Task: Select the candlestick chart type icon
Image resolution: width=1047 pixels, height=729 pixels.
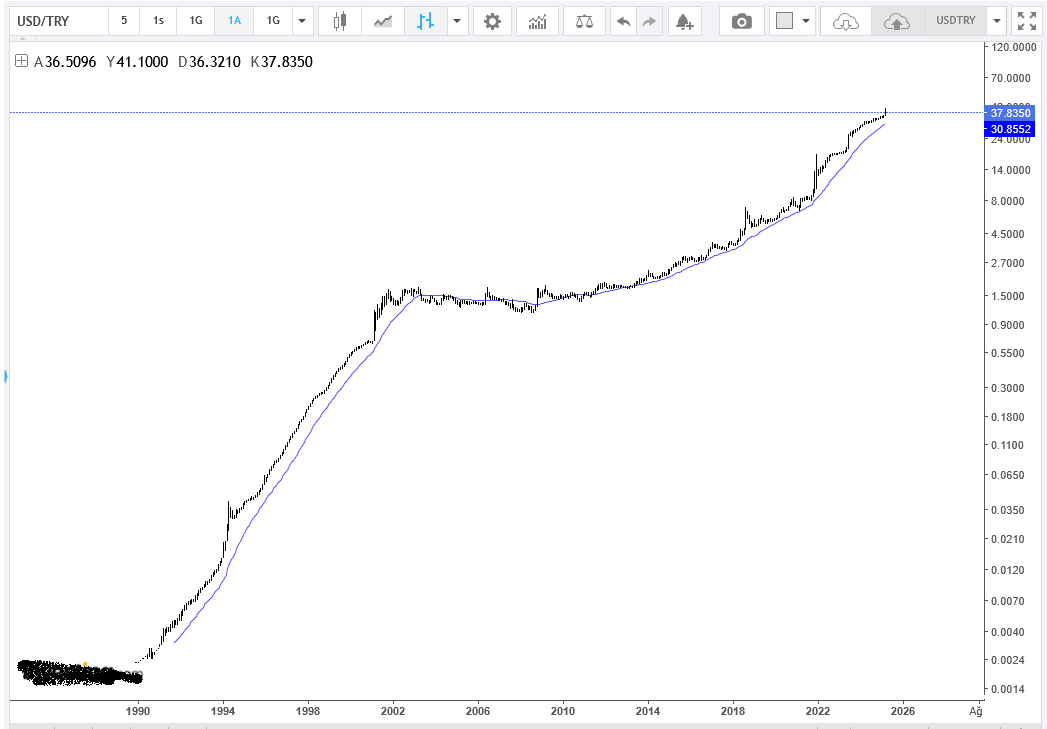Action: tap(341, 20)
